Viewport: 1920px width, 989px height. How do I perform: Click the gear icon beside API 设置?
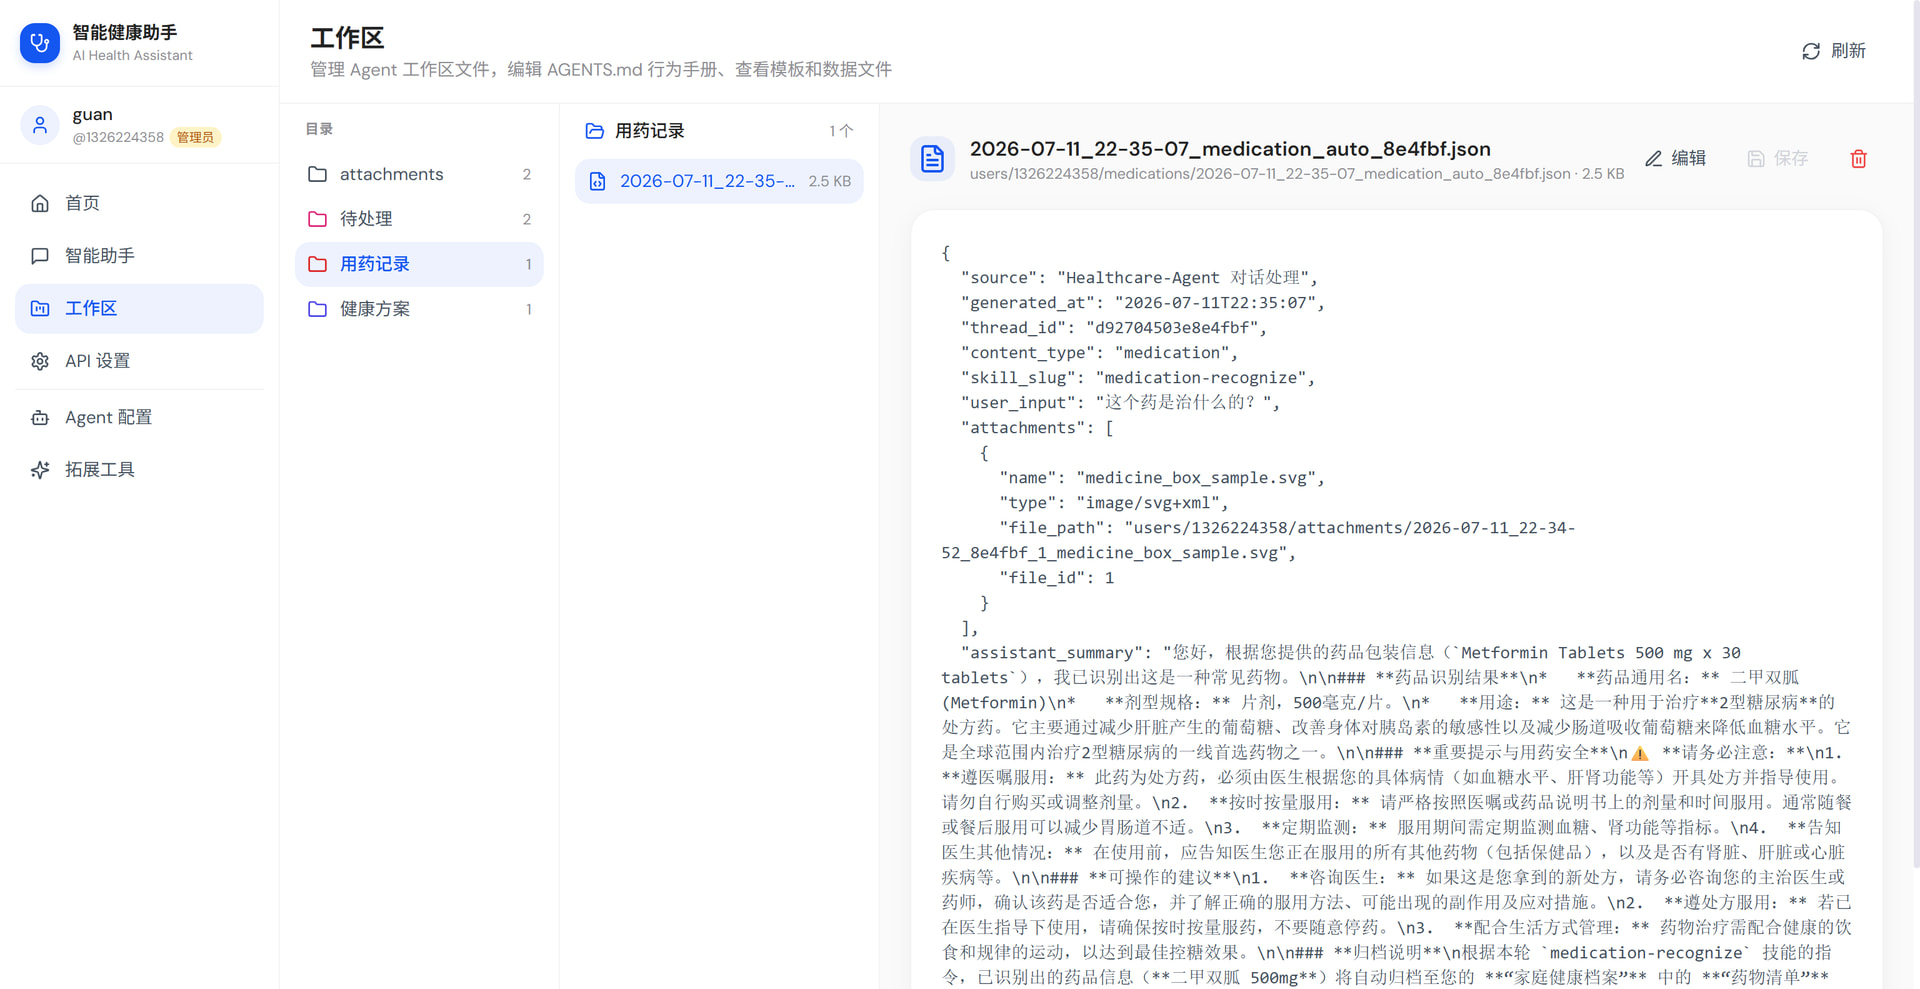(40, 361)
